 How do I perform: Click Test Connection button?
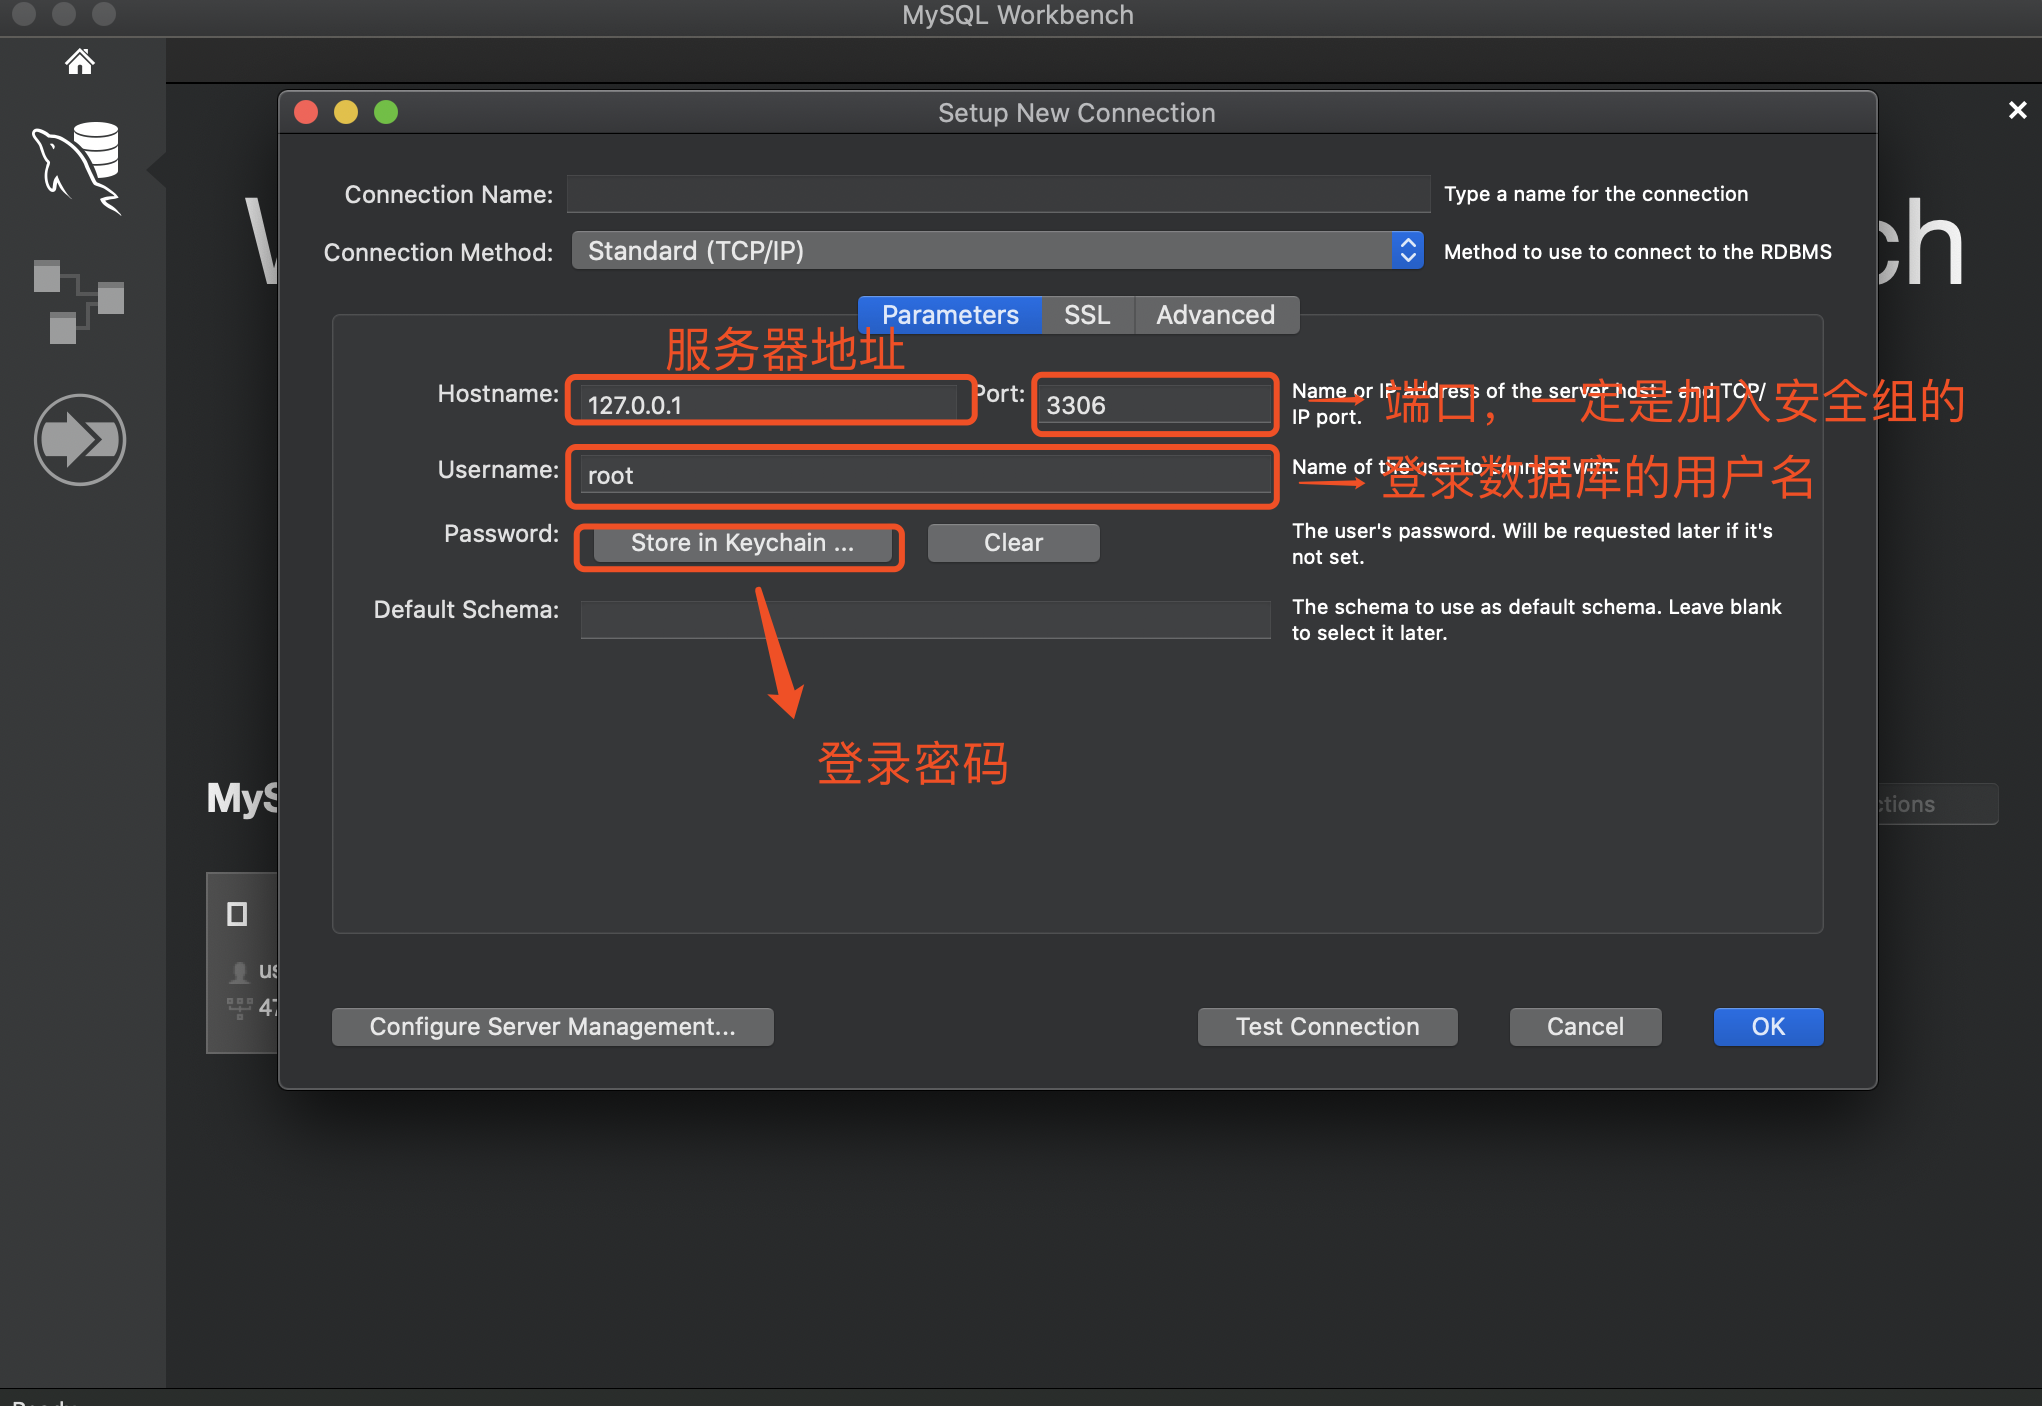point(1327,1027)
